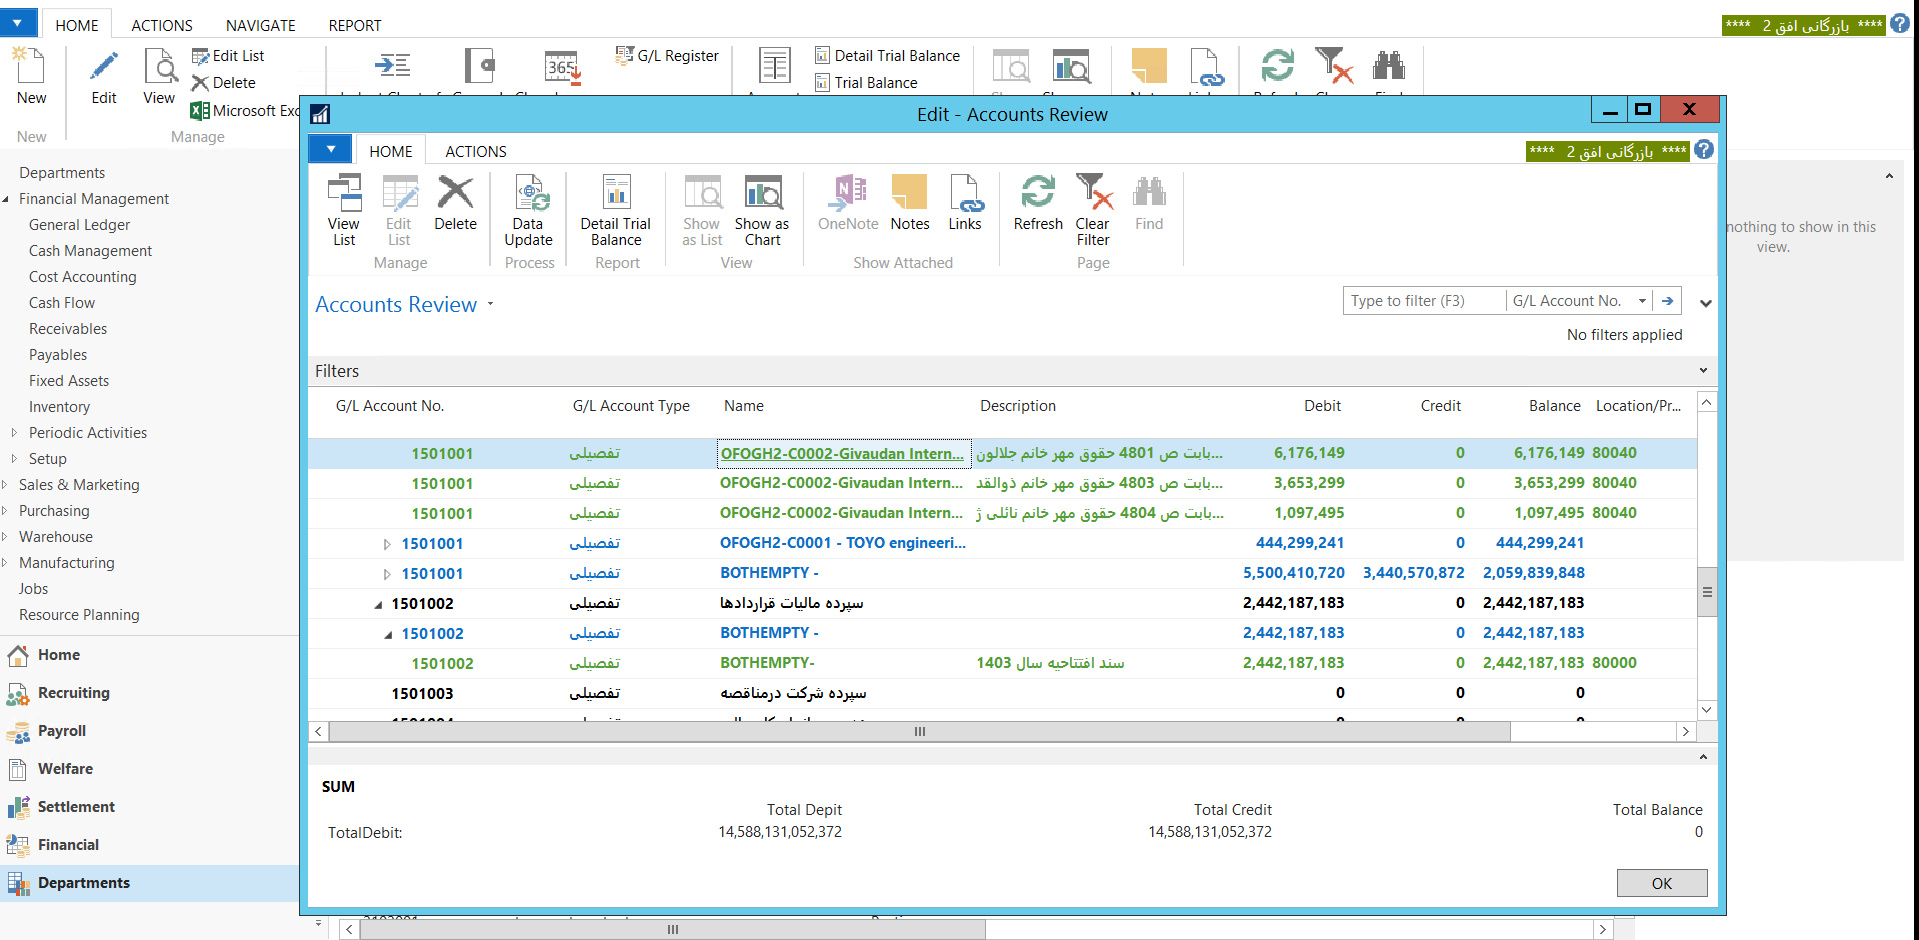Click the G/L Account Type column header
This screenshot has height=940, width=1919.
pyautogui.click(x=631, y=406)
